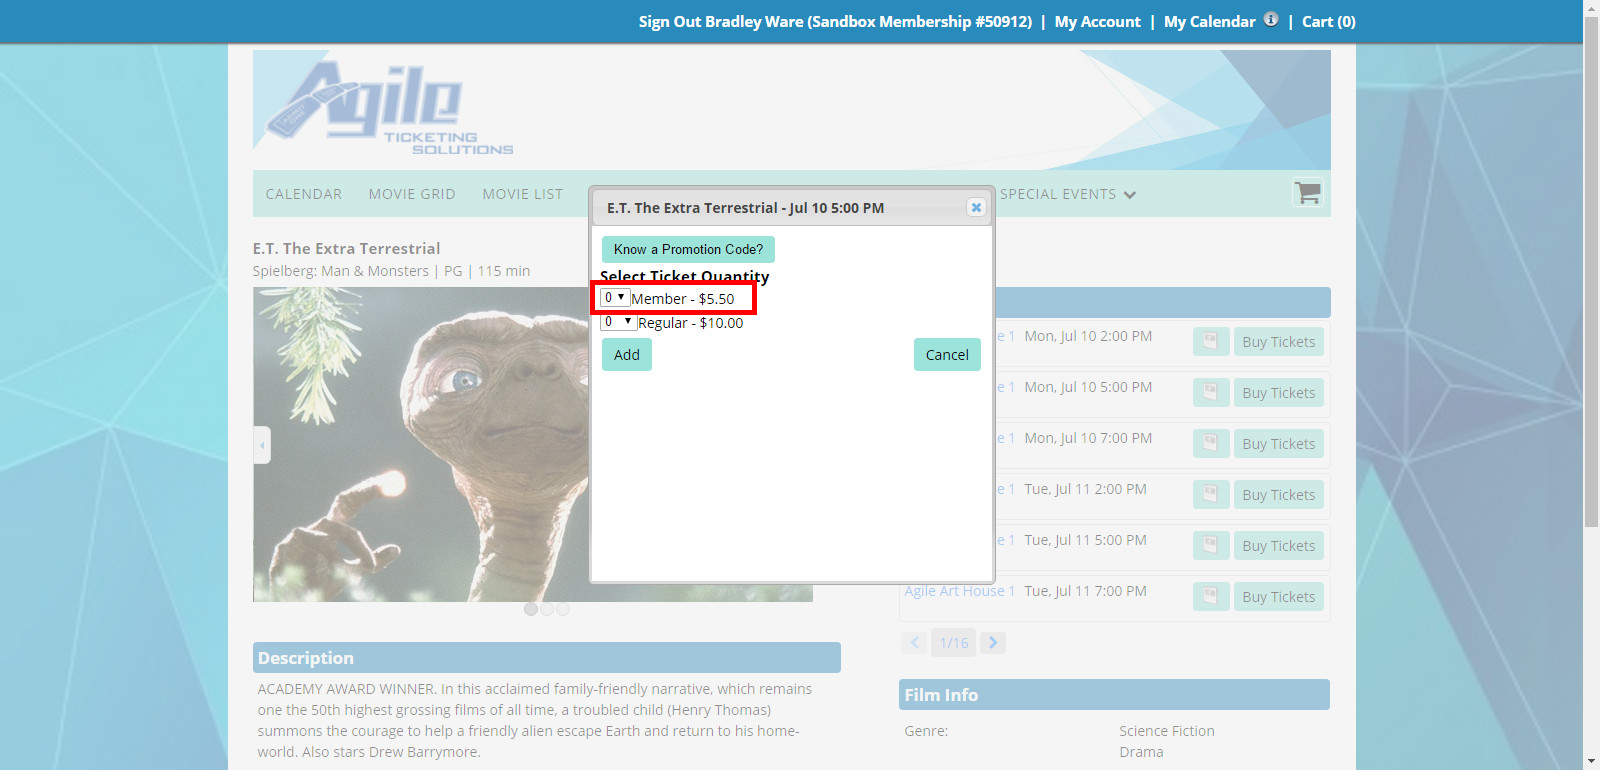Screen dimensions: 1600x770
Task: Show previous image in movie slideshow
Action: point(262,445)
